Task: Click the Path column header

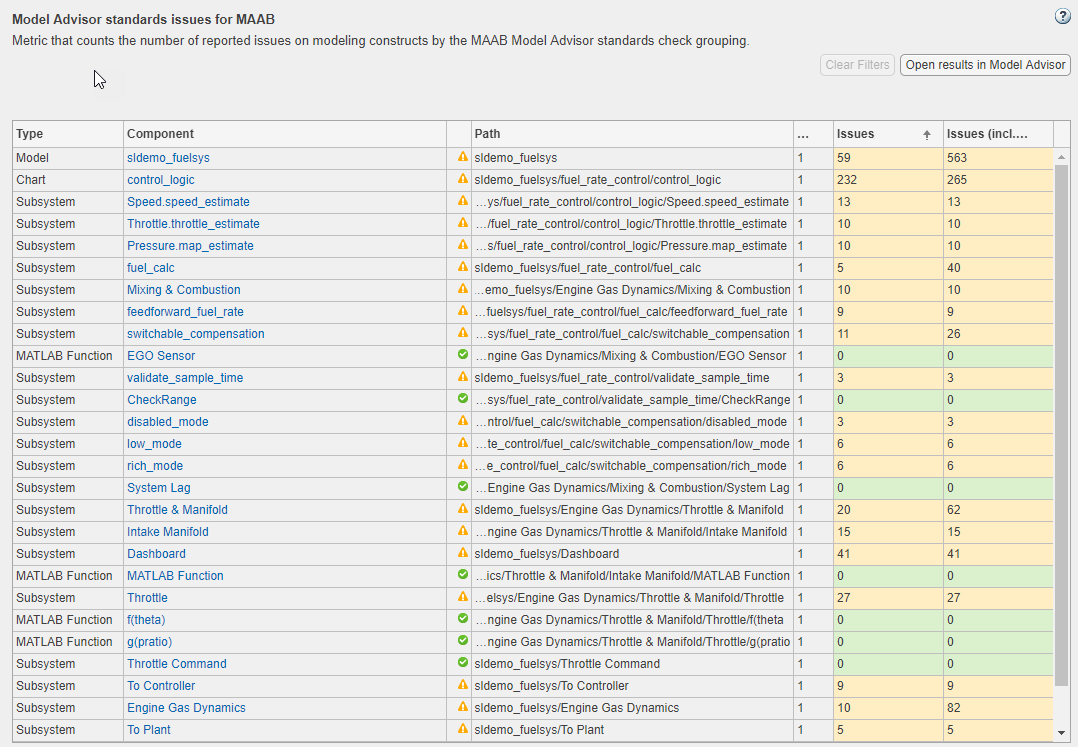Action: click(632, 134)
